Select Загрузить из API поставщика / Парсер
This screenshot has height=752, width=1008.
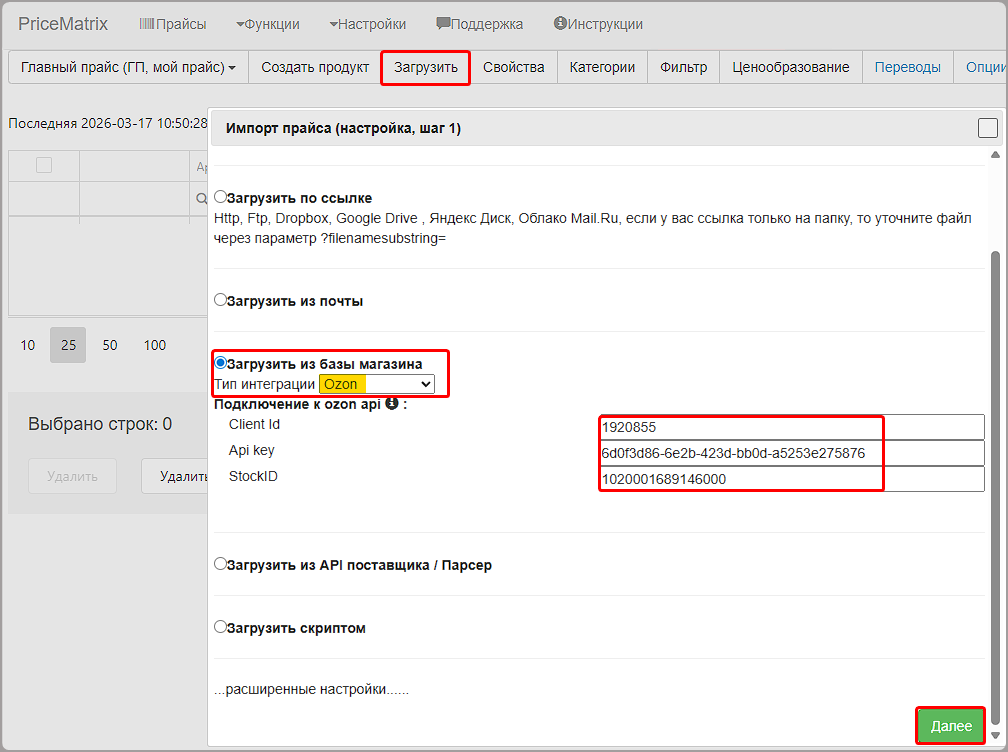coord(221,564)
